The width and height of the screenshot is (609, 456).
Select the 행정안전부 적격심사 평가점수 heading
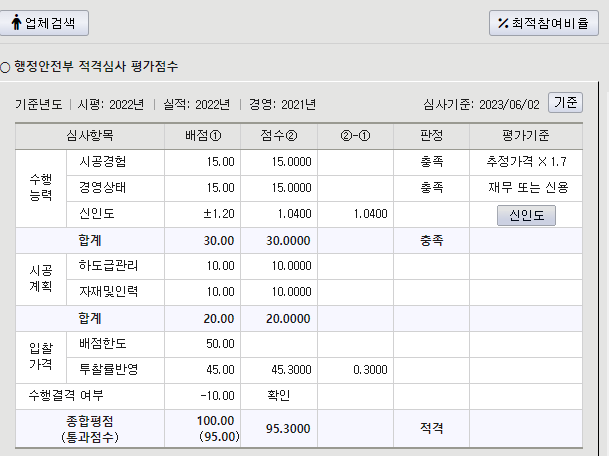96,66
